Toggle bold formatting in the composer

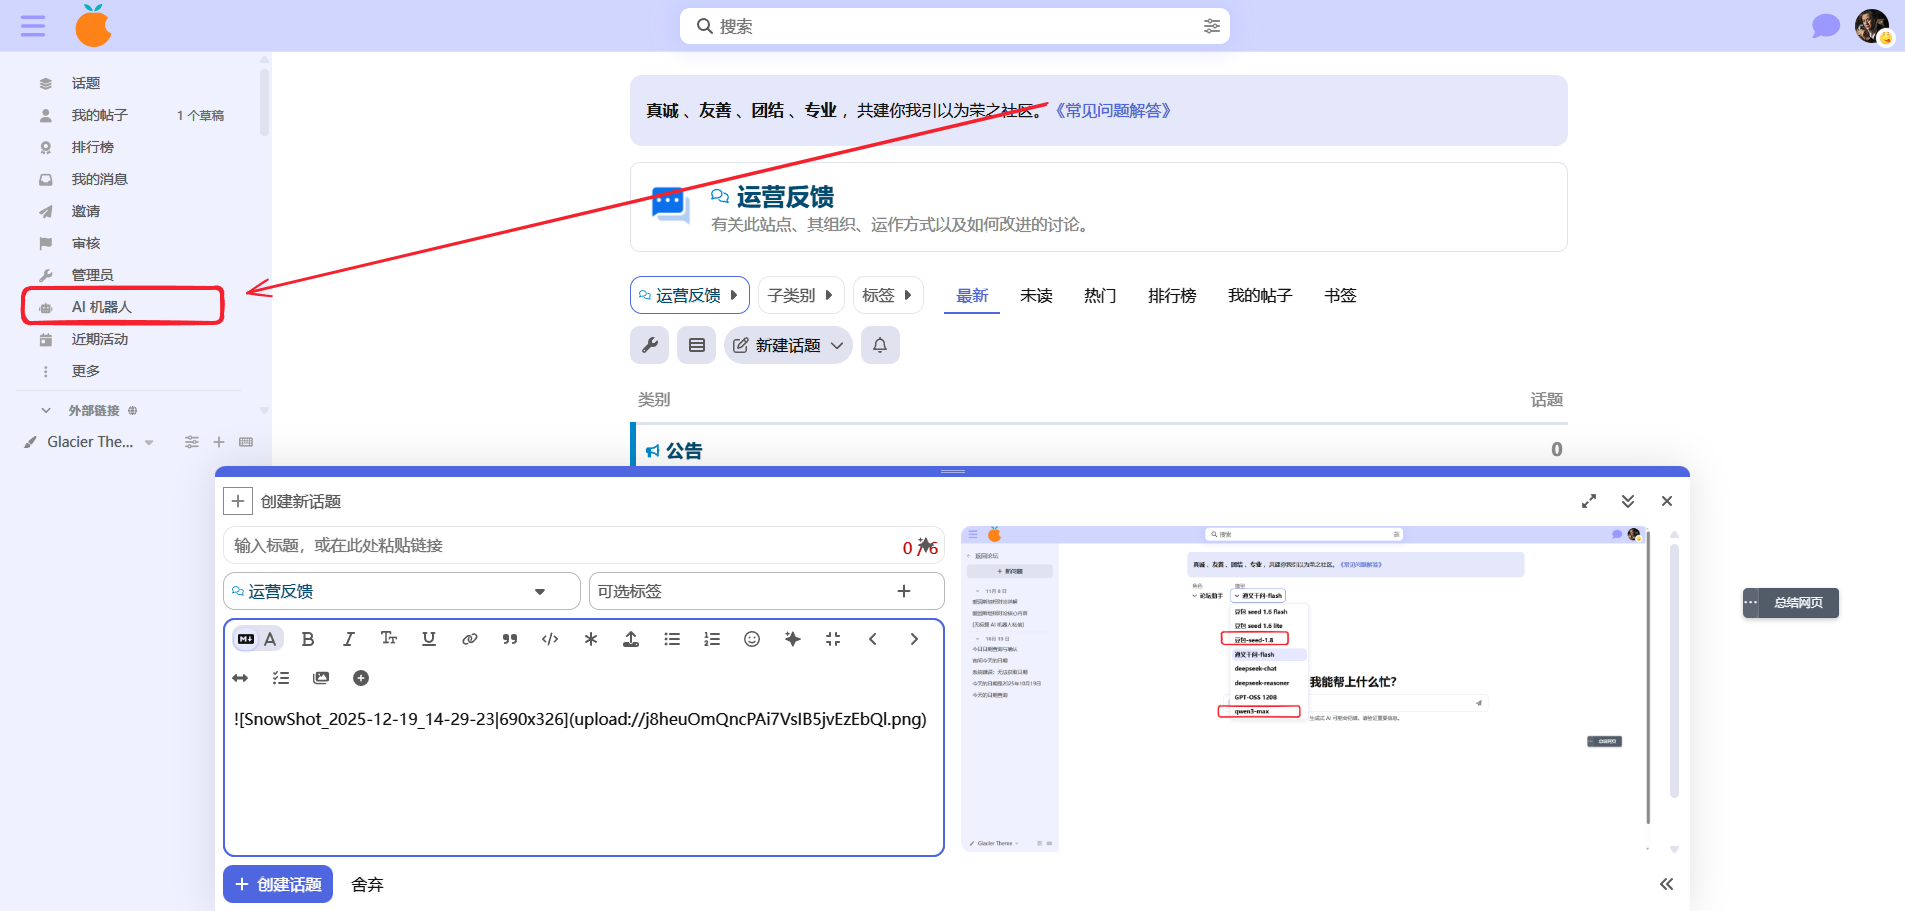(x=308, y=639)
